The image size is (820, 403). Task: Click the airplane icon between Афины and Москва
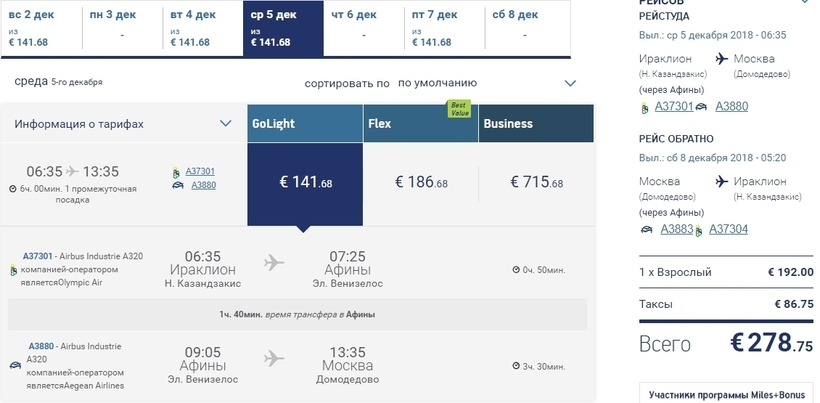tap(274, 358)
